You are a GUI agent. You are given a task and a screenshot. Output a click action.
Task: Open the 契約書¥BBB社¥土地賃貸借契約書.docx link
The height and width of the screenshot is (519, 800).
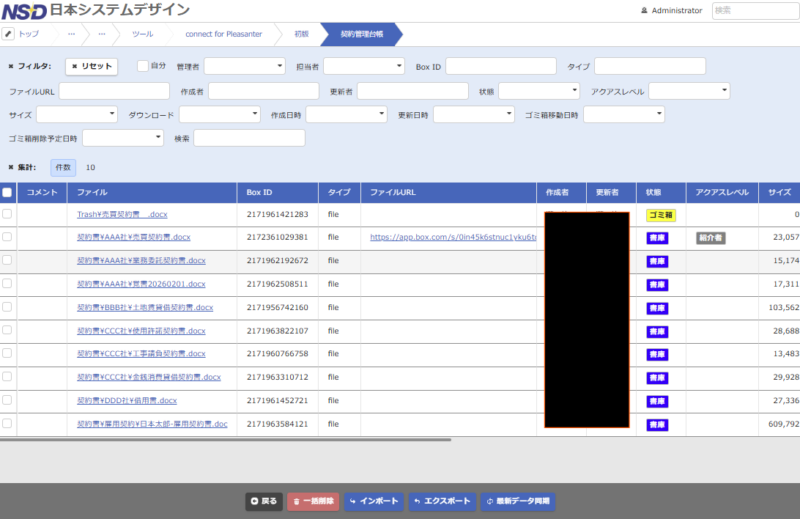click(x=145, y=307)
